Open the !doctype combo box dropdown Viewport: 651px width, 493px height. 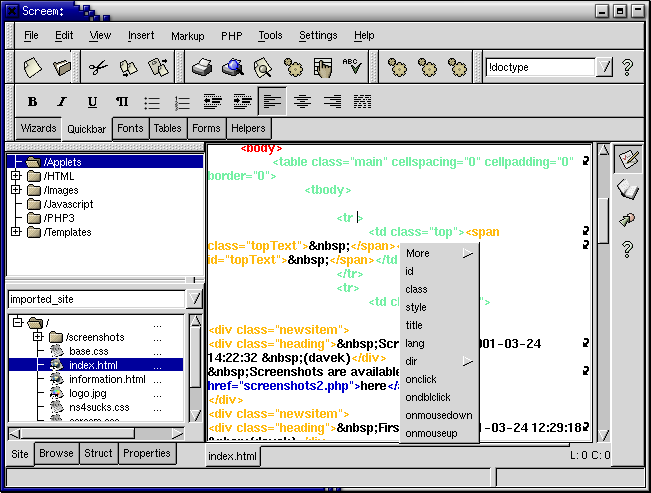[x=604, y=68]
